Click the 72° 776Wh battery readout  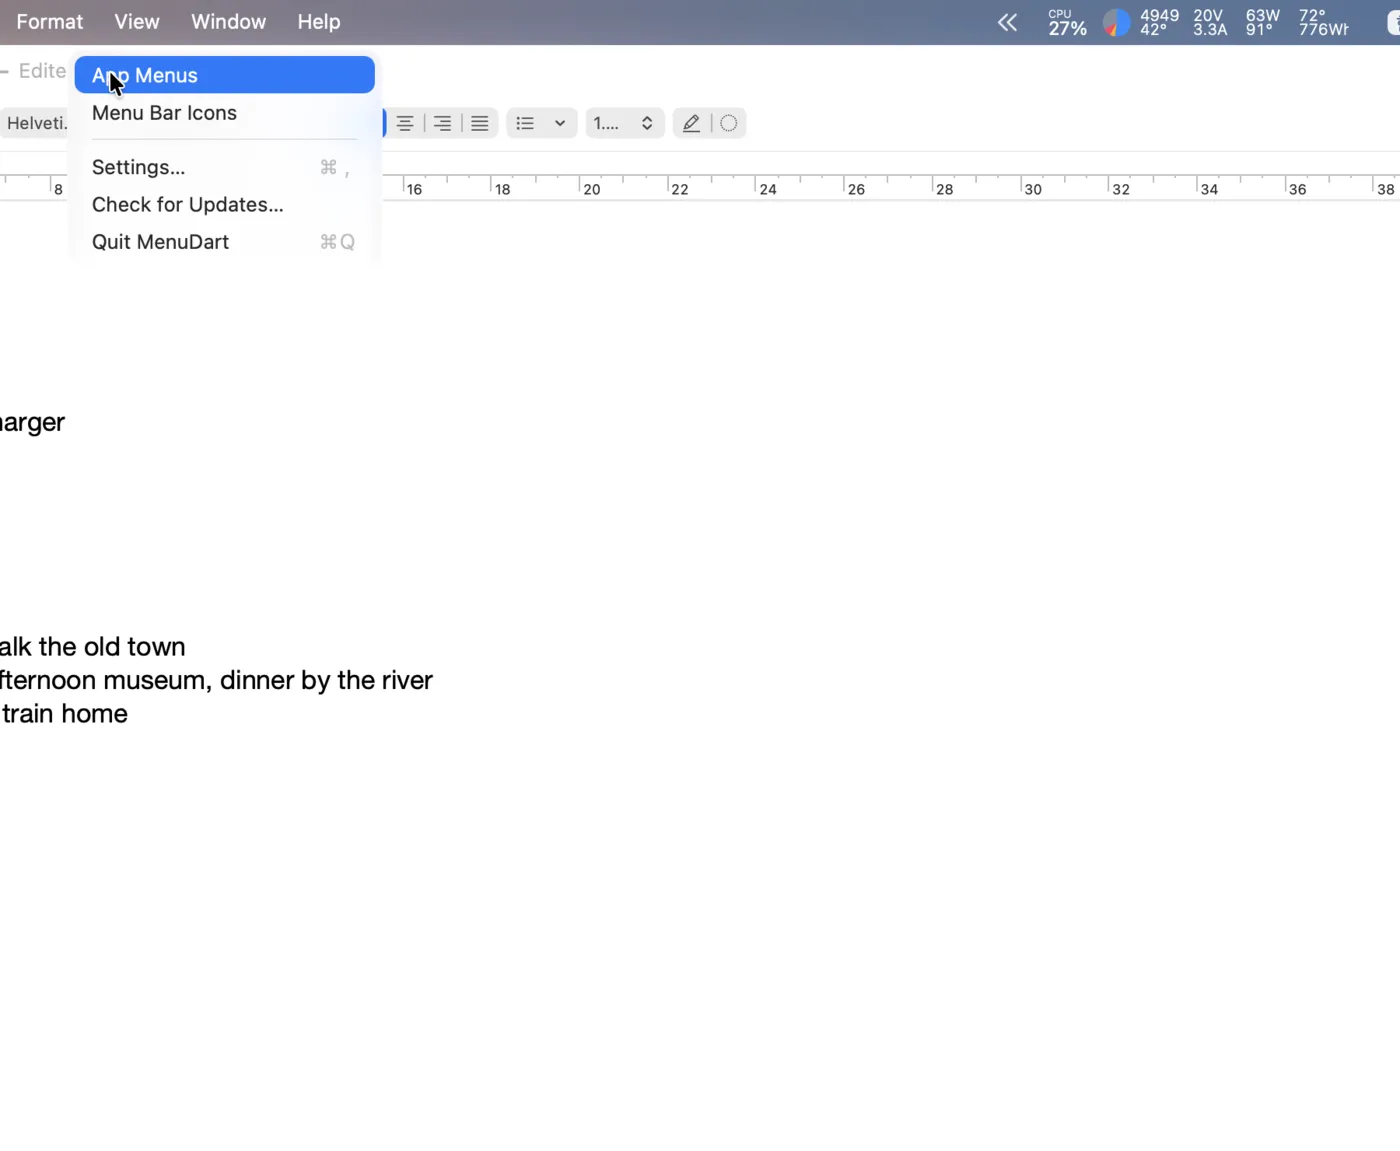tap(1324, 22)
